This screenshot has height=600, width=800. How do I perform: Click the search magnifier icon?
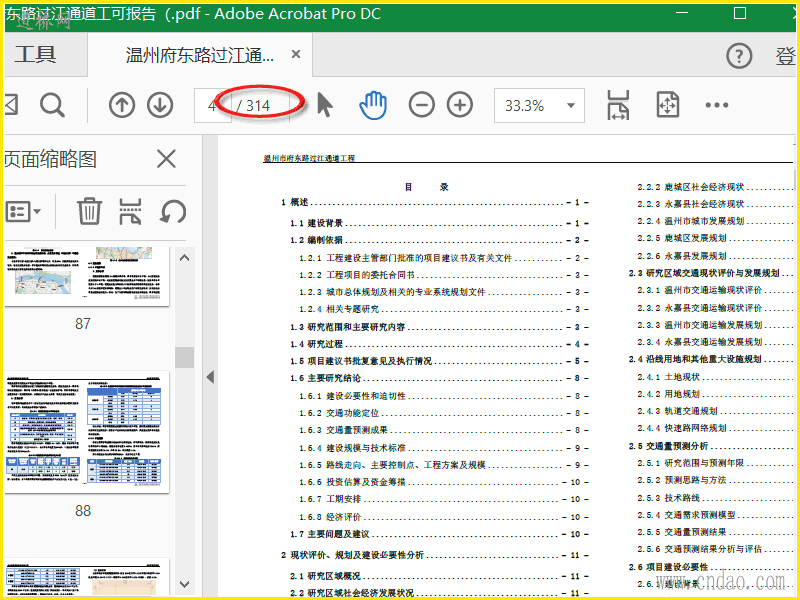pos(52,105)
